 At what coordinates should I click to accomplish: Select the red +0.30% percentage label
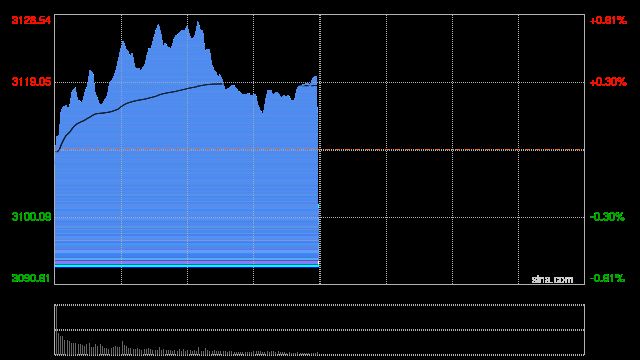(608, 82)
